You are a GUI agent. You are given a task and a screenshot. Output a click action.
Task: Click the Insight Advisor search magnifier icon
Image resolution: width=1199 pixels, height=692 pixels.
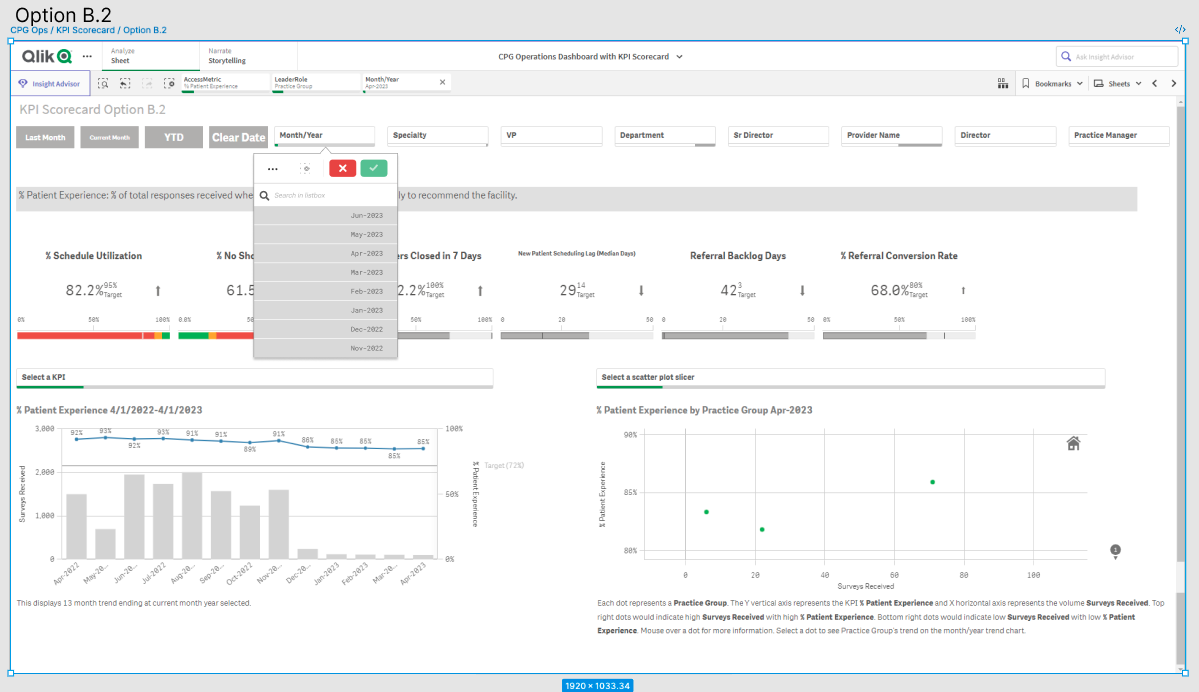(1066, 57)
